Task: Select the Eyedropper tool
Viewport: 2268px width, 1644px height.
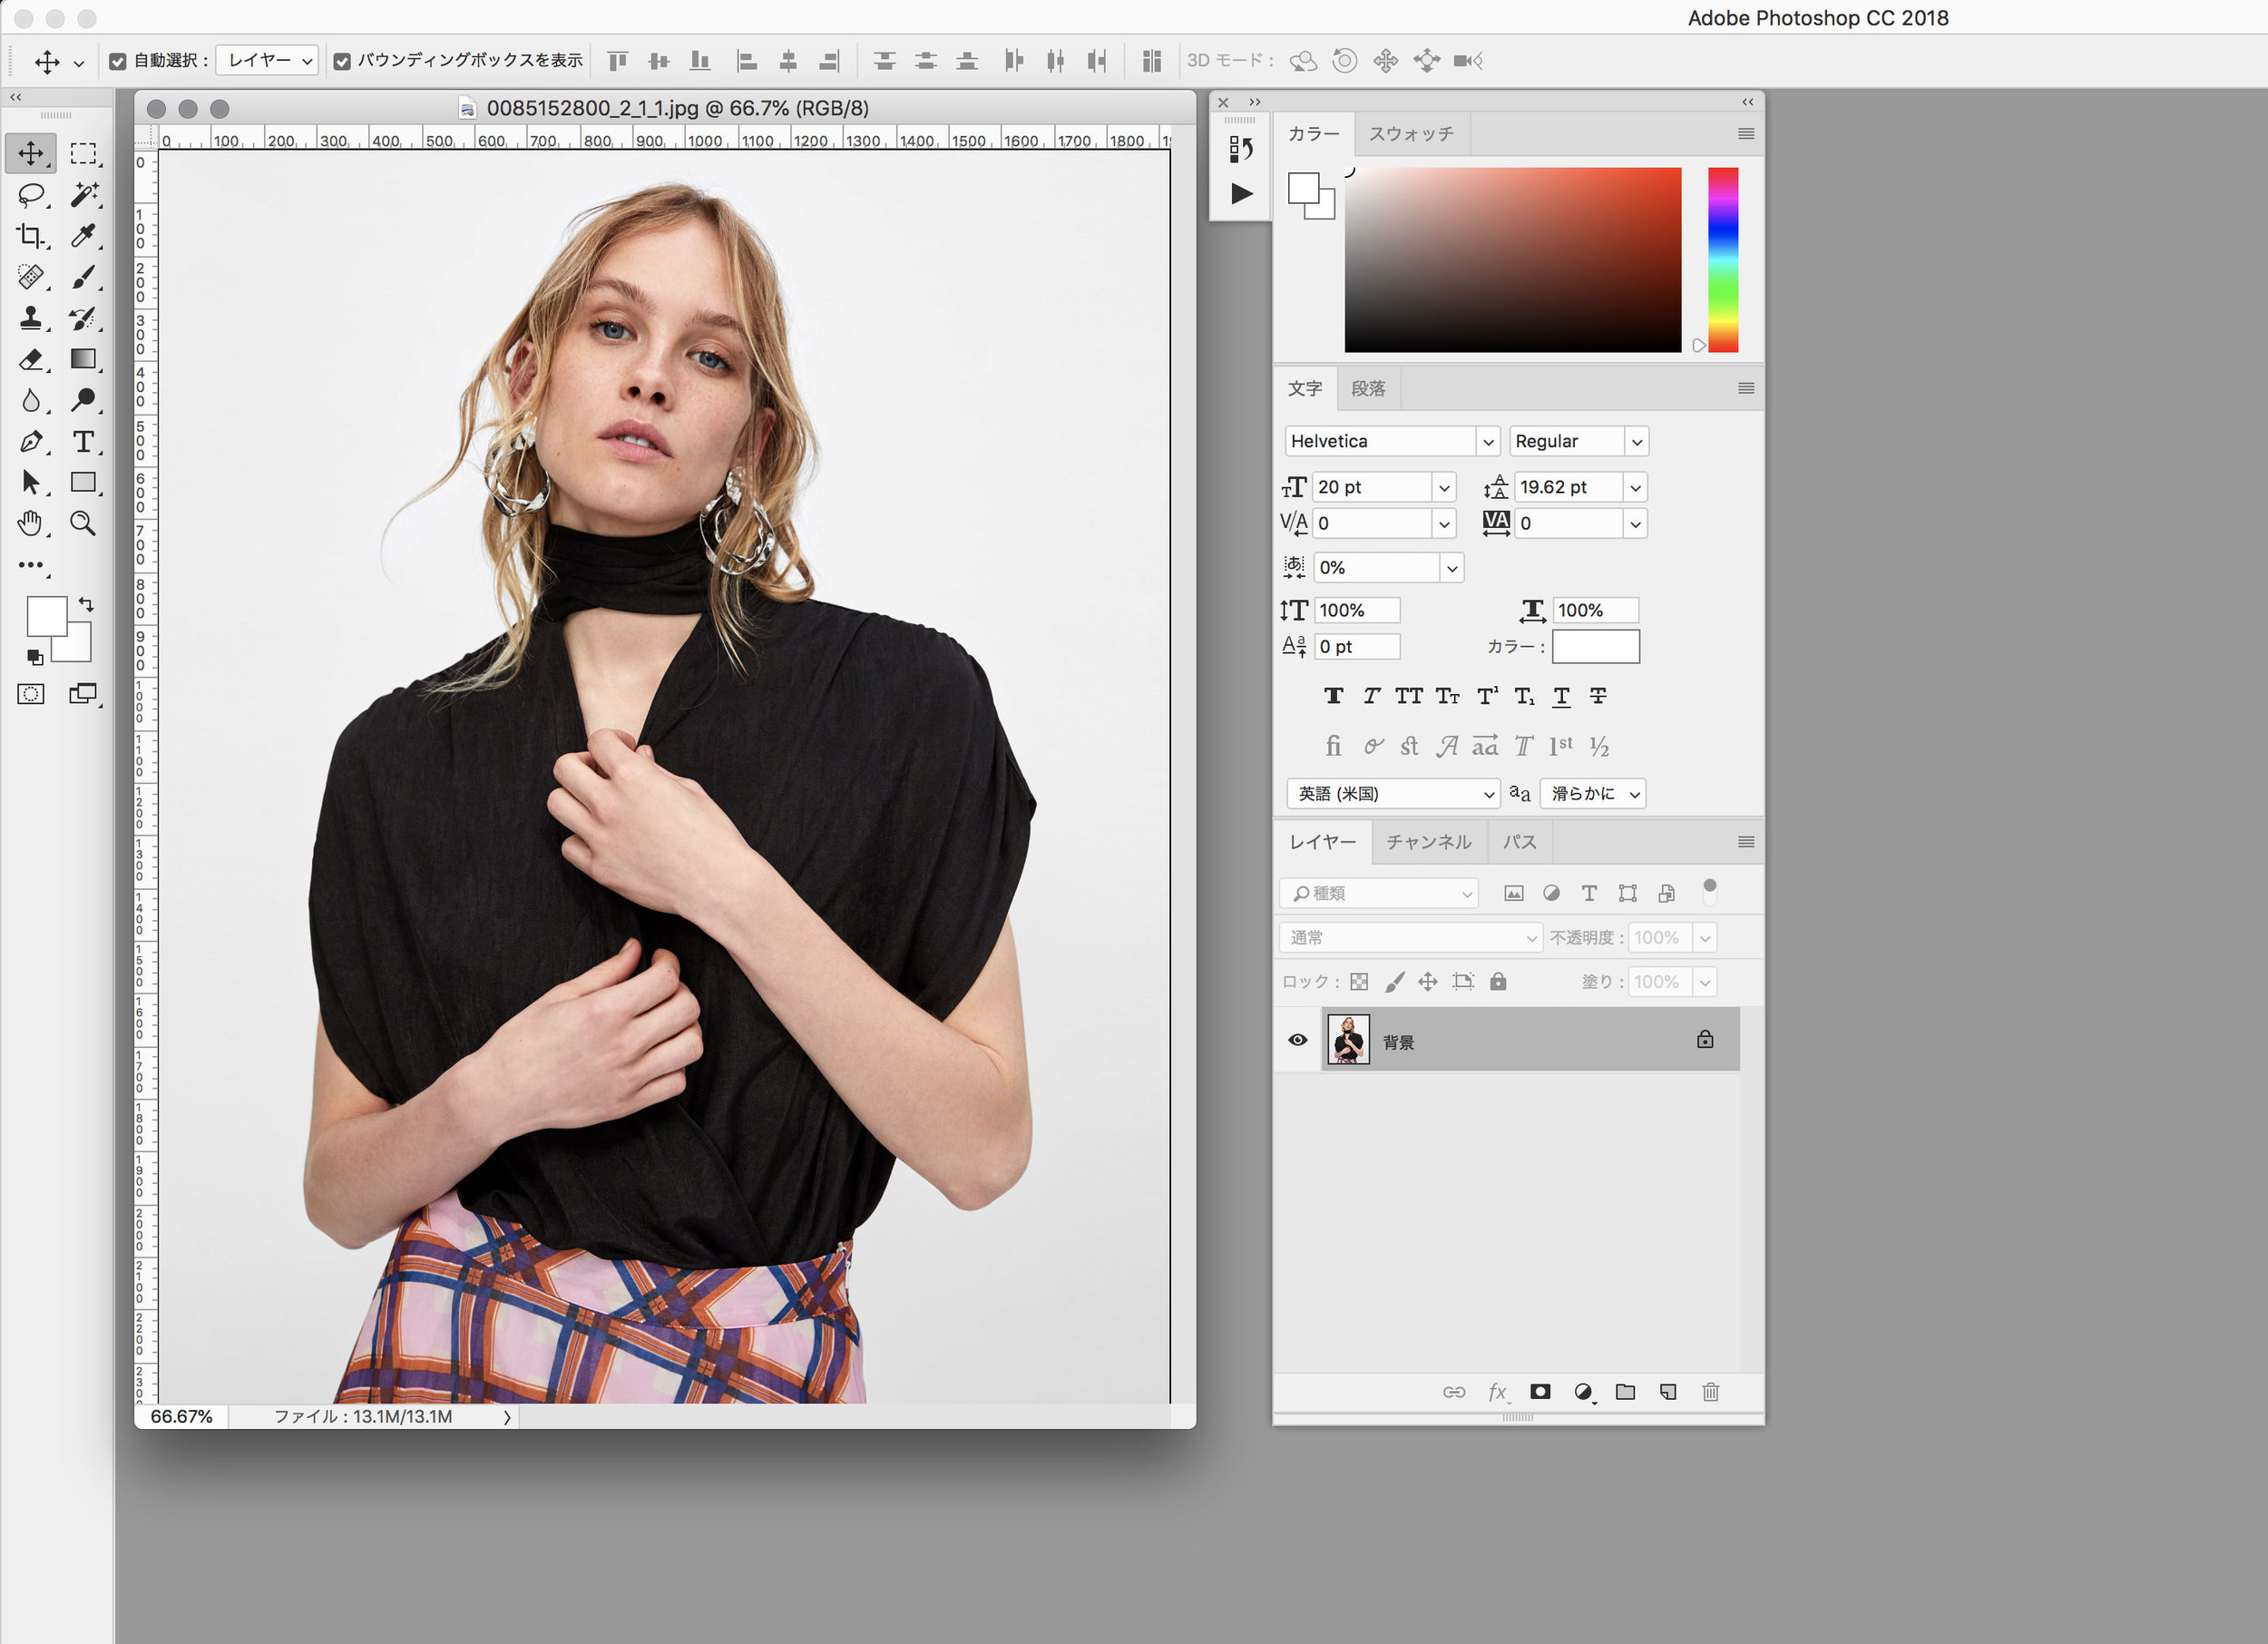Action: [83, 236]
